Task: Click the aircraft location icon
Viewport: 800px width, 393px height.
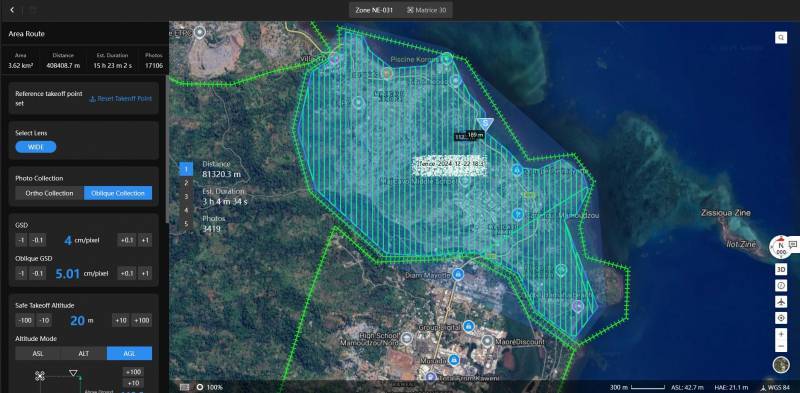Action: [x=781, y=302]
